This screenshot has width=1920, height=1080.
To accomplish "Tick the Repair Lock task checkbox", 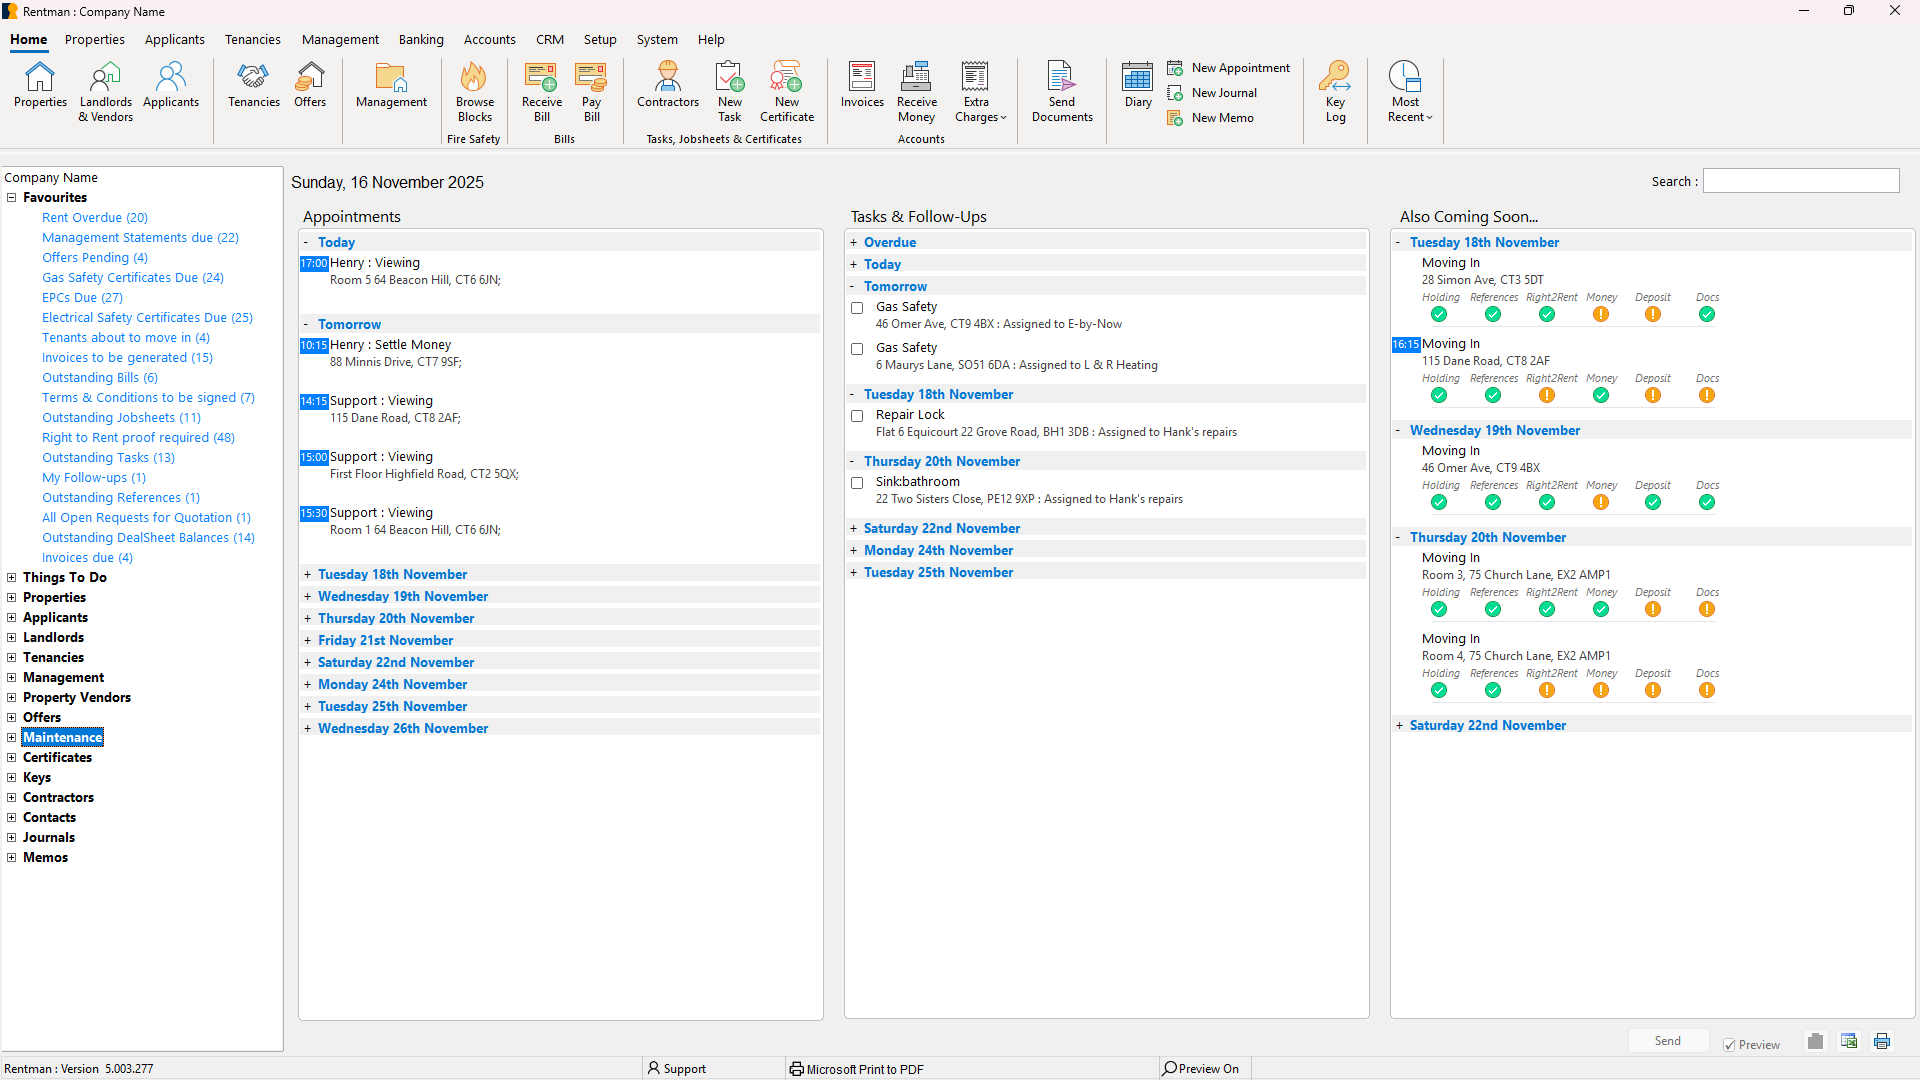I will [857, 416].
